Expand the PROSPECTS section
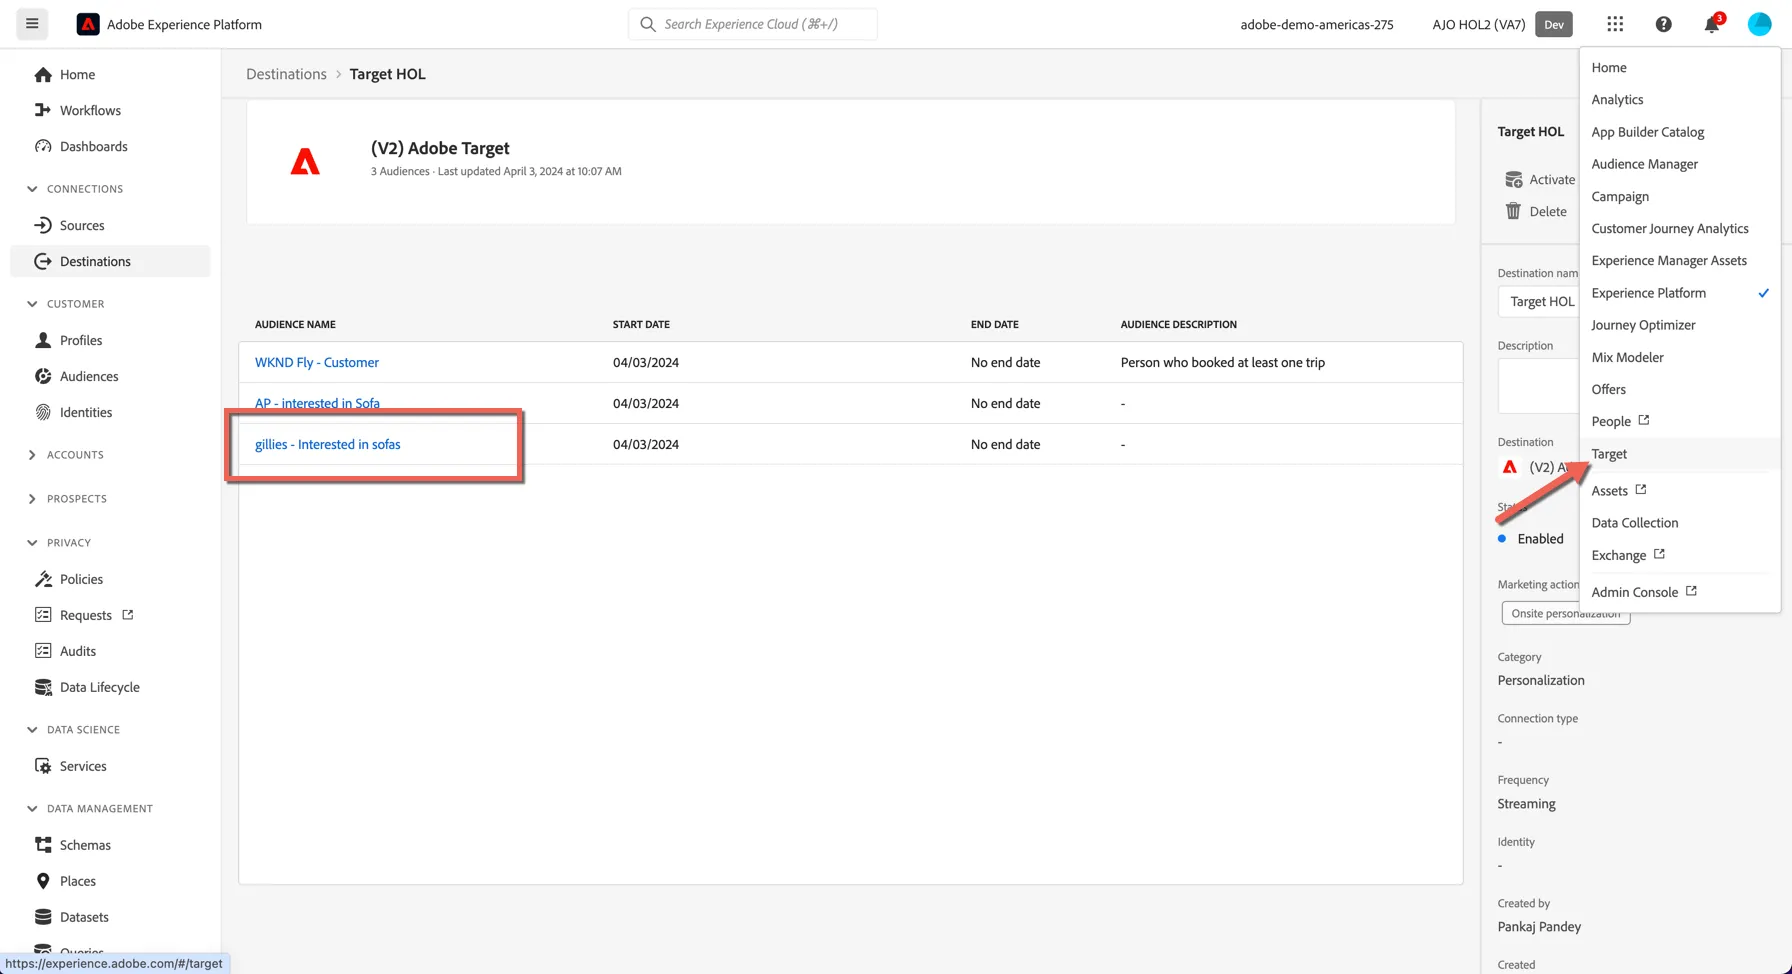This screenshot has width=1792, height=974. [x=32, y=499]
